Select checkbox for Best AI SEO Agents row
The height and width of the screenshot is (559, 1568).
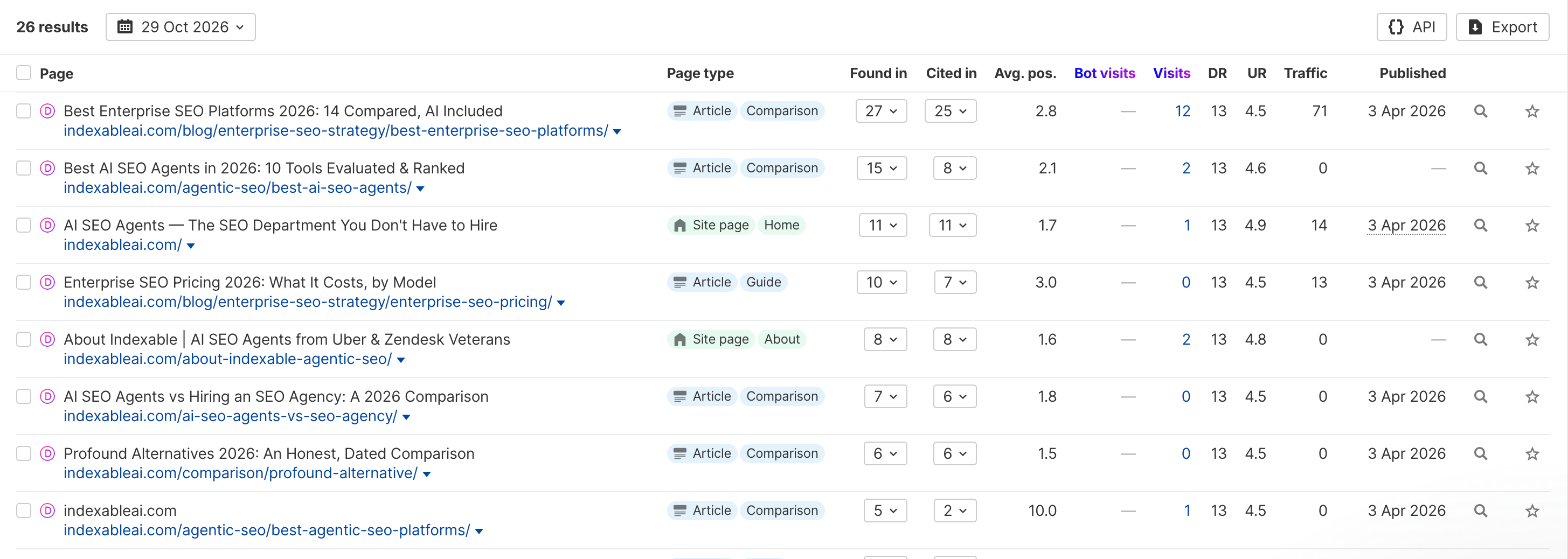[x=24, y=168]
